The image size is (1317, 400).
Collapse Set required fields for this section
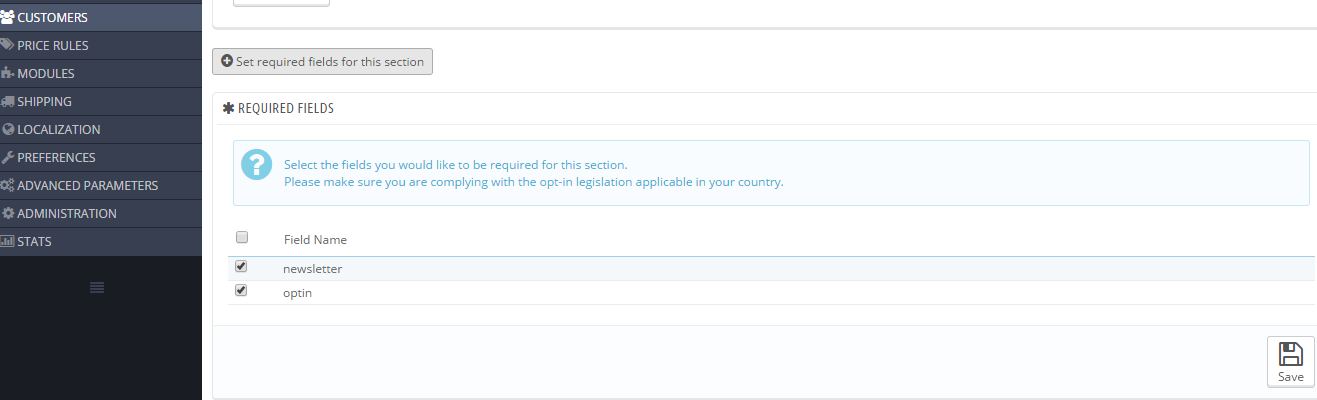(322, 61)
